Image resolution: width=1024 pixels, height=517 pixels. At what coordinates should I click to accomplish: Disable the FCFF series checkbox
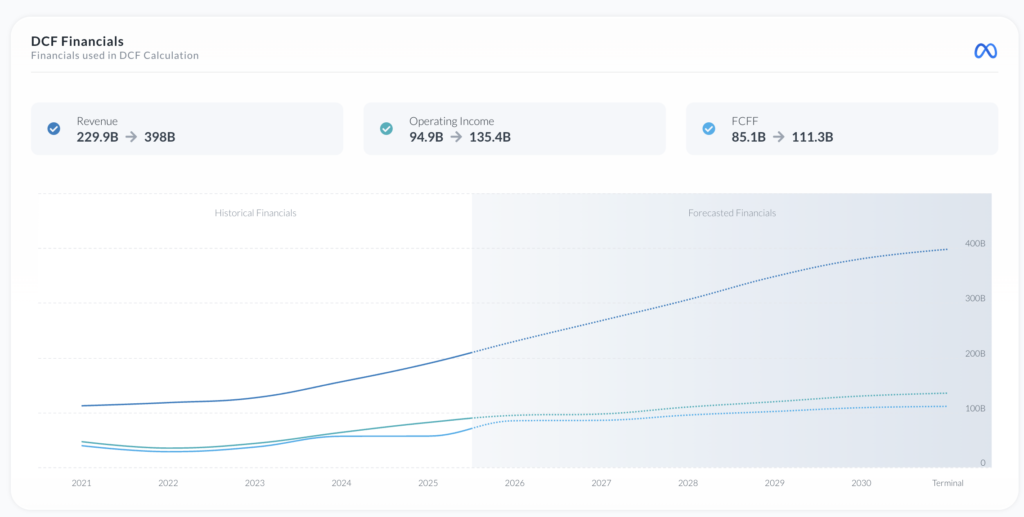pyautogui.click(x=709, y=129)
